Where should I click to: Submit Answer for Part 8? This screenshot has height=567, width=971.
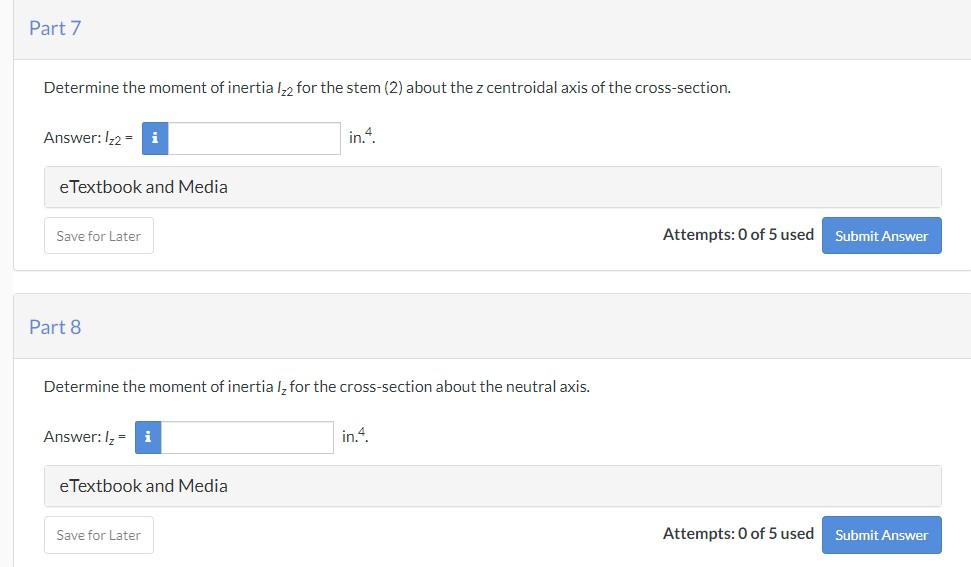[x=881, y=535]
